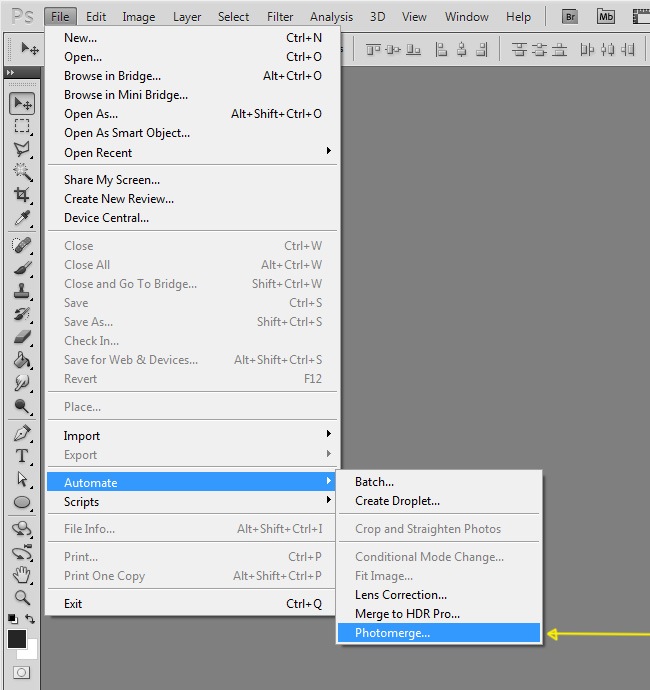Choose Lens Correction in Automate submenu
The width and height of the screenshot is (650, 690).
[x=439, y=595]
